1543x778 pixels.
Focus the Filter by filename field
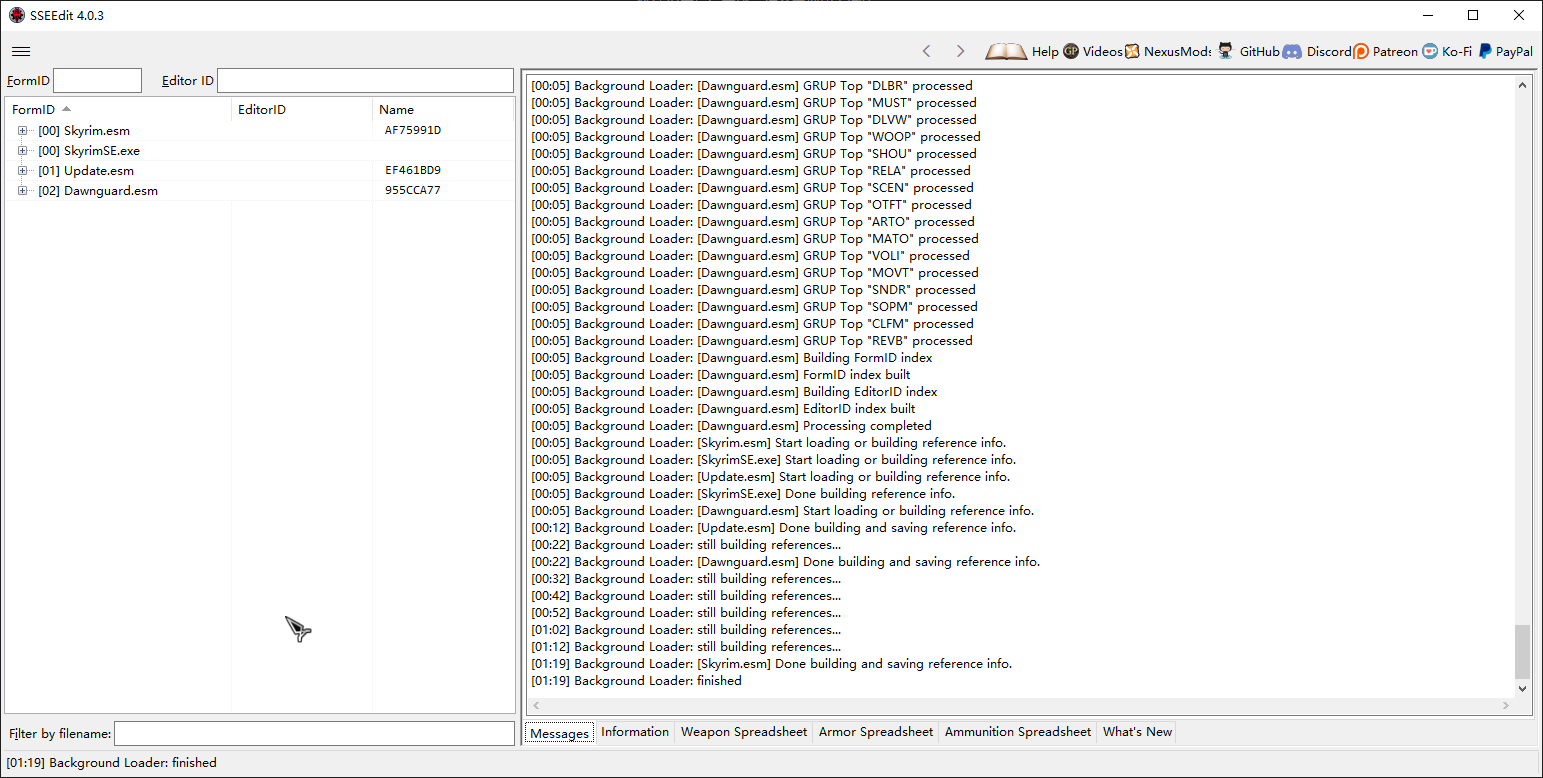click(314, 733)
